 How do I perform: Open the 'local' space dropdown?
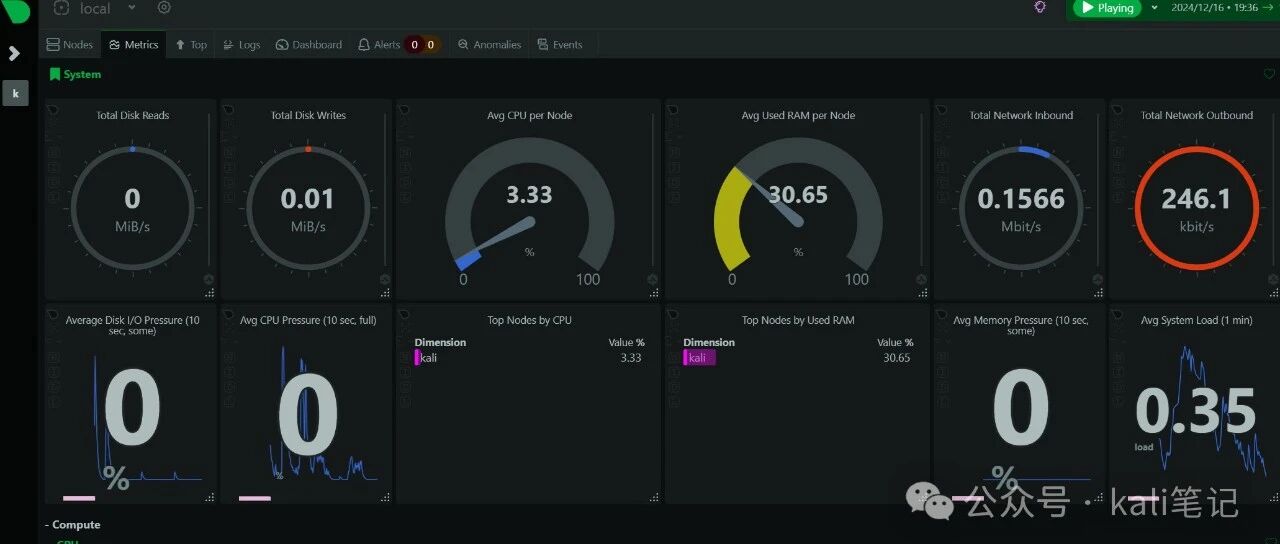coord(108,8)
